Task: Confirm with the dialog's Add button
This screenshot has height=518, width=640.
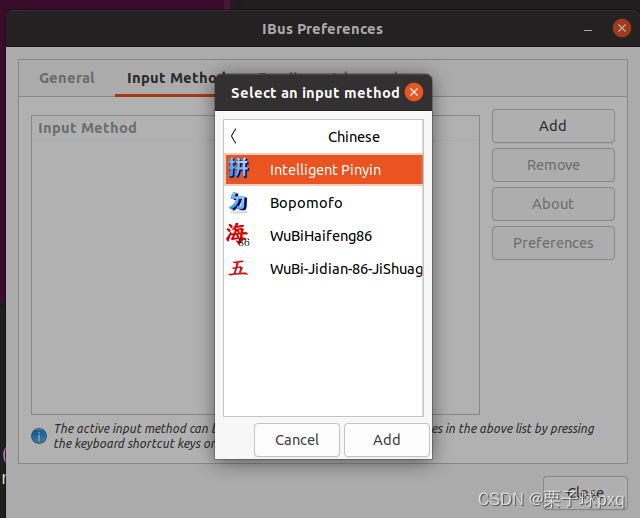Action: (387, 440)
